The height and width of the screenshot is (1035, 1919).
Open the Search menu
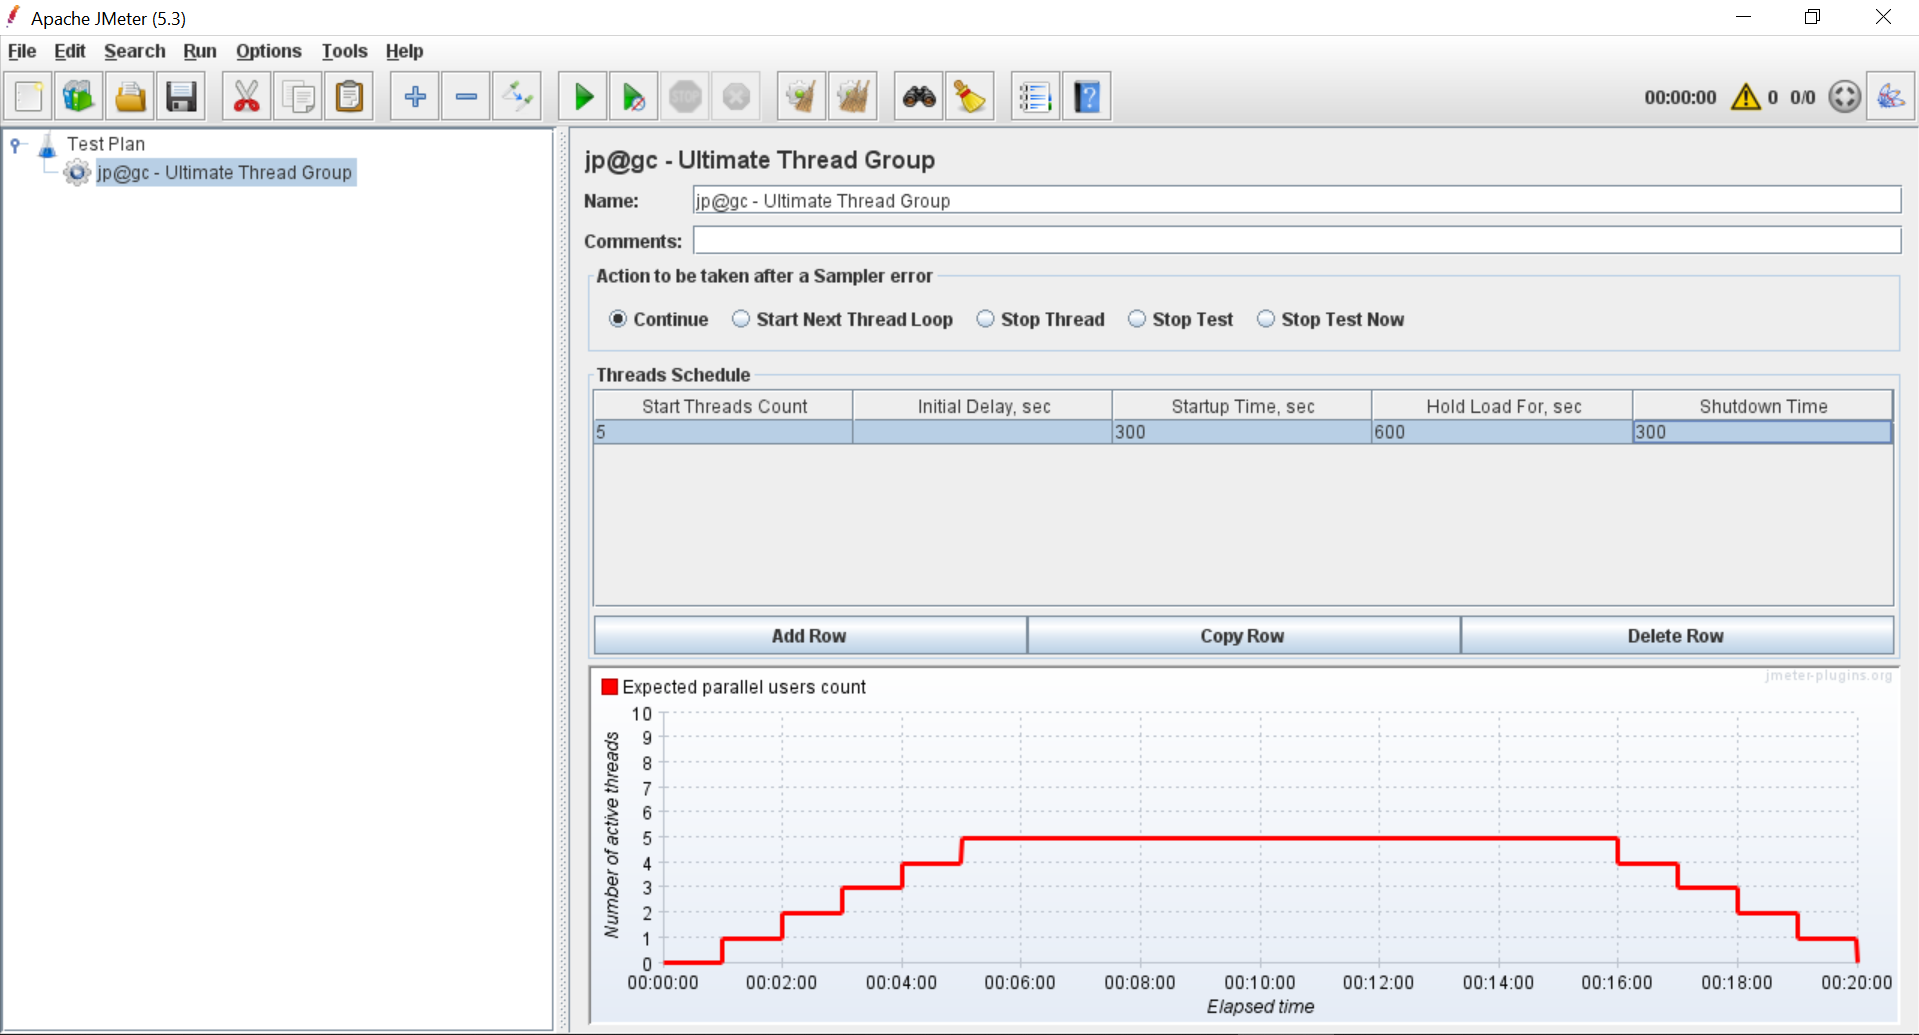[x=135, y=51]
